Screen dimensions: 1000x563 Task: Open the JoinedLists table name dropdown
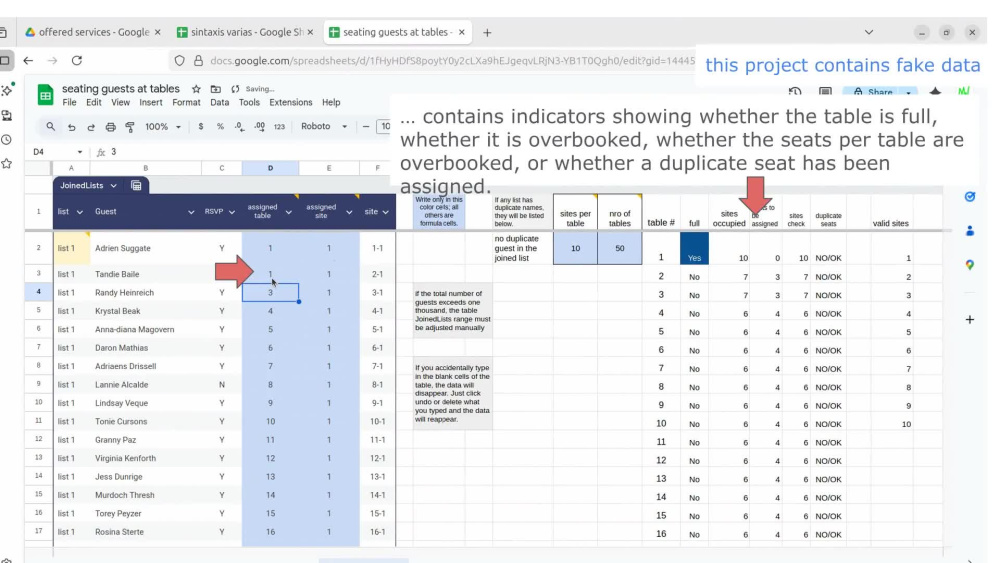pos(114,186)
